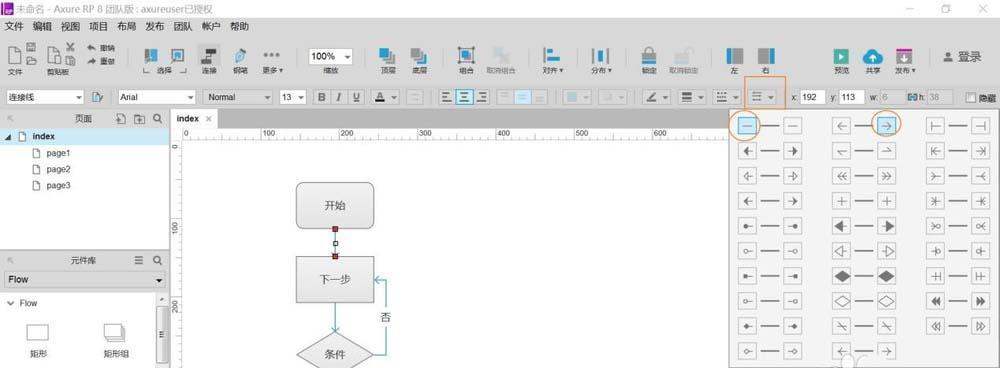The image size is (1000, 368).
Task: Open the 布局 menu
Action: 126,26
